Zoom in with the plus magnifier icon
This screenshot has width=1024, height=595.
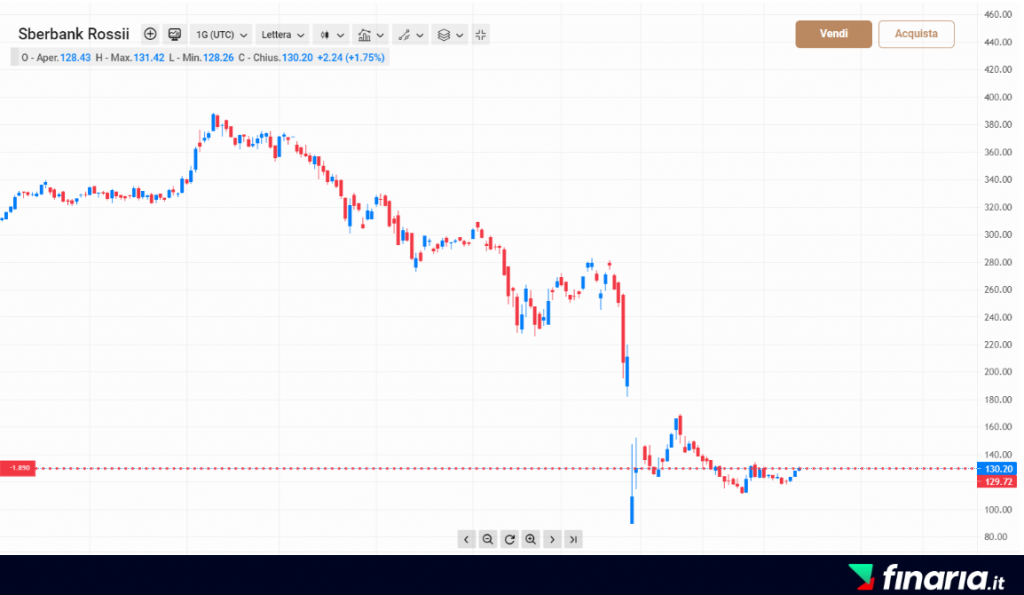(531, 539)
